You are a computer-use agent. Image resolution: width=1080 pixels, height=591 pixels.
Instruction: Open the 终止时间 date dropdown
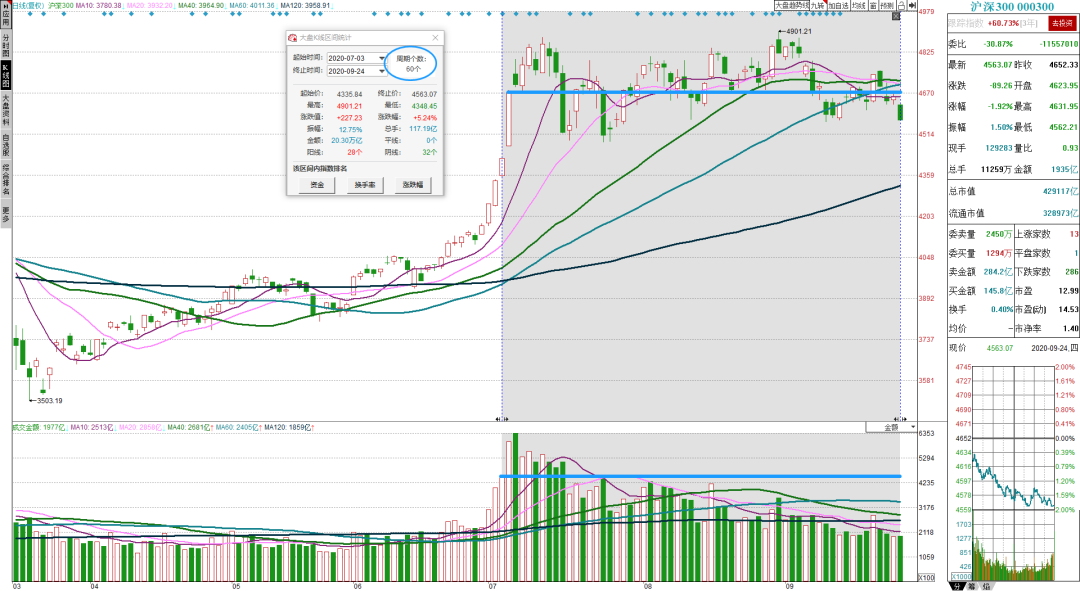382,71
